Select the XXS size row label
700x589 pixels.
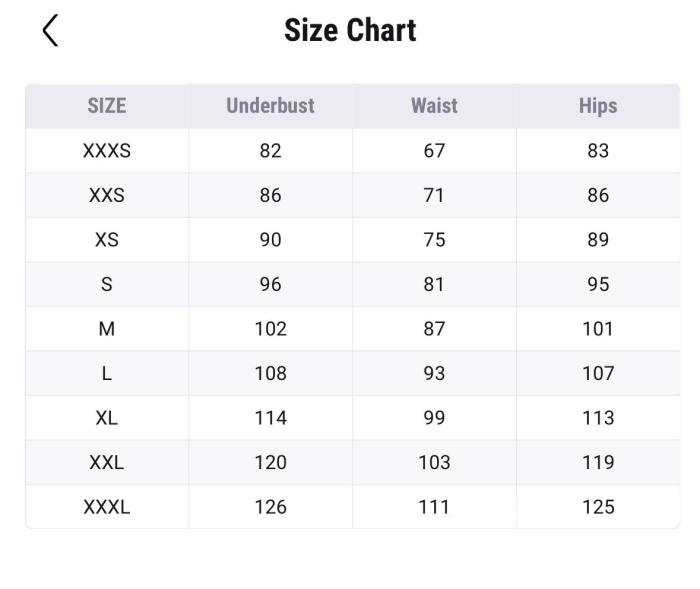107,195
